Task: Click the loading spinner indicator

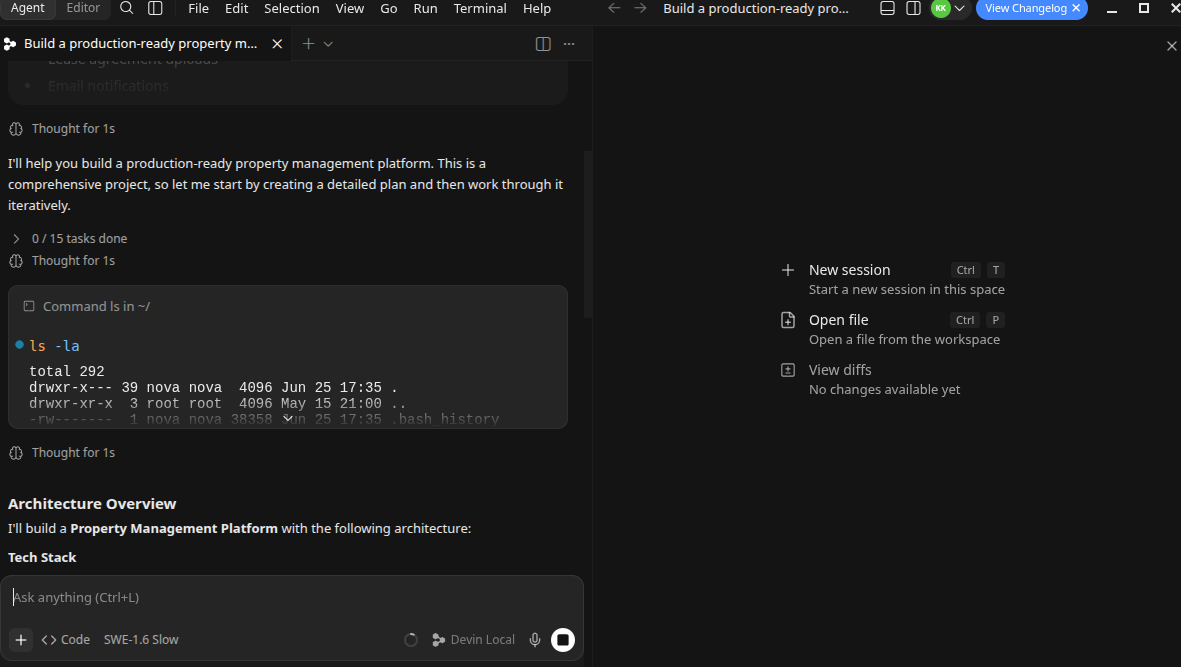Action: pos(410,640)
